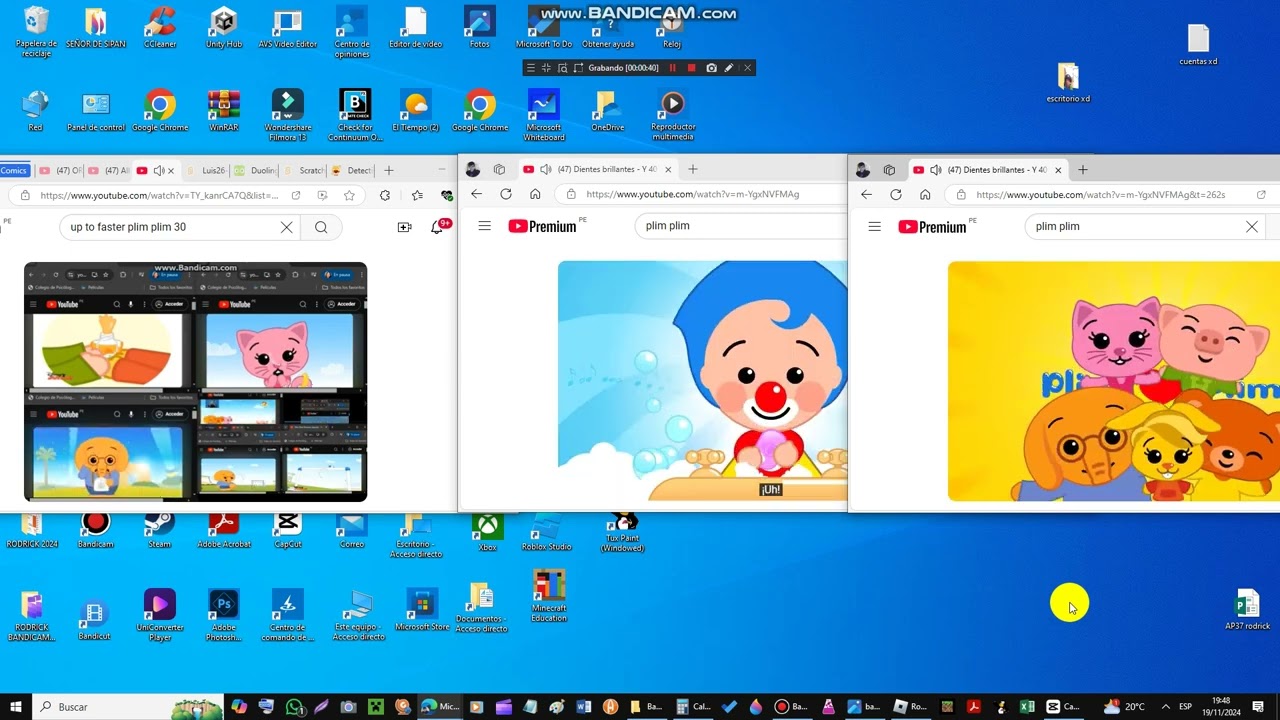Image resolution: width=1280 pixels, height=720 pixels.
Task: Favorite this page with the star icon
Action: click(x=349, y=195)
